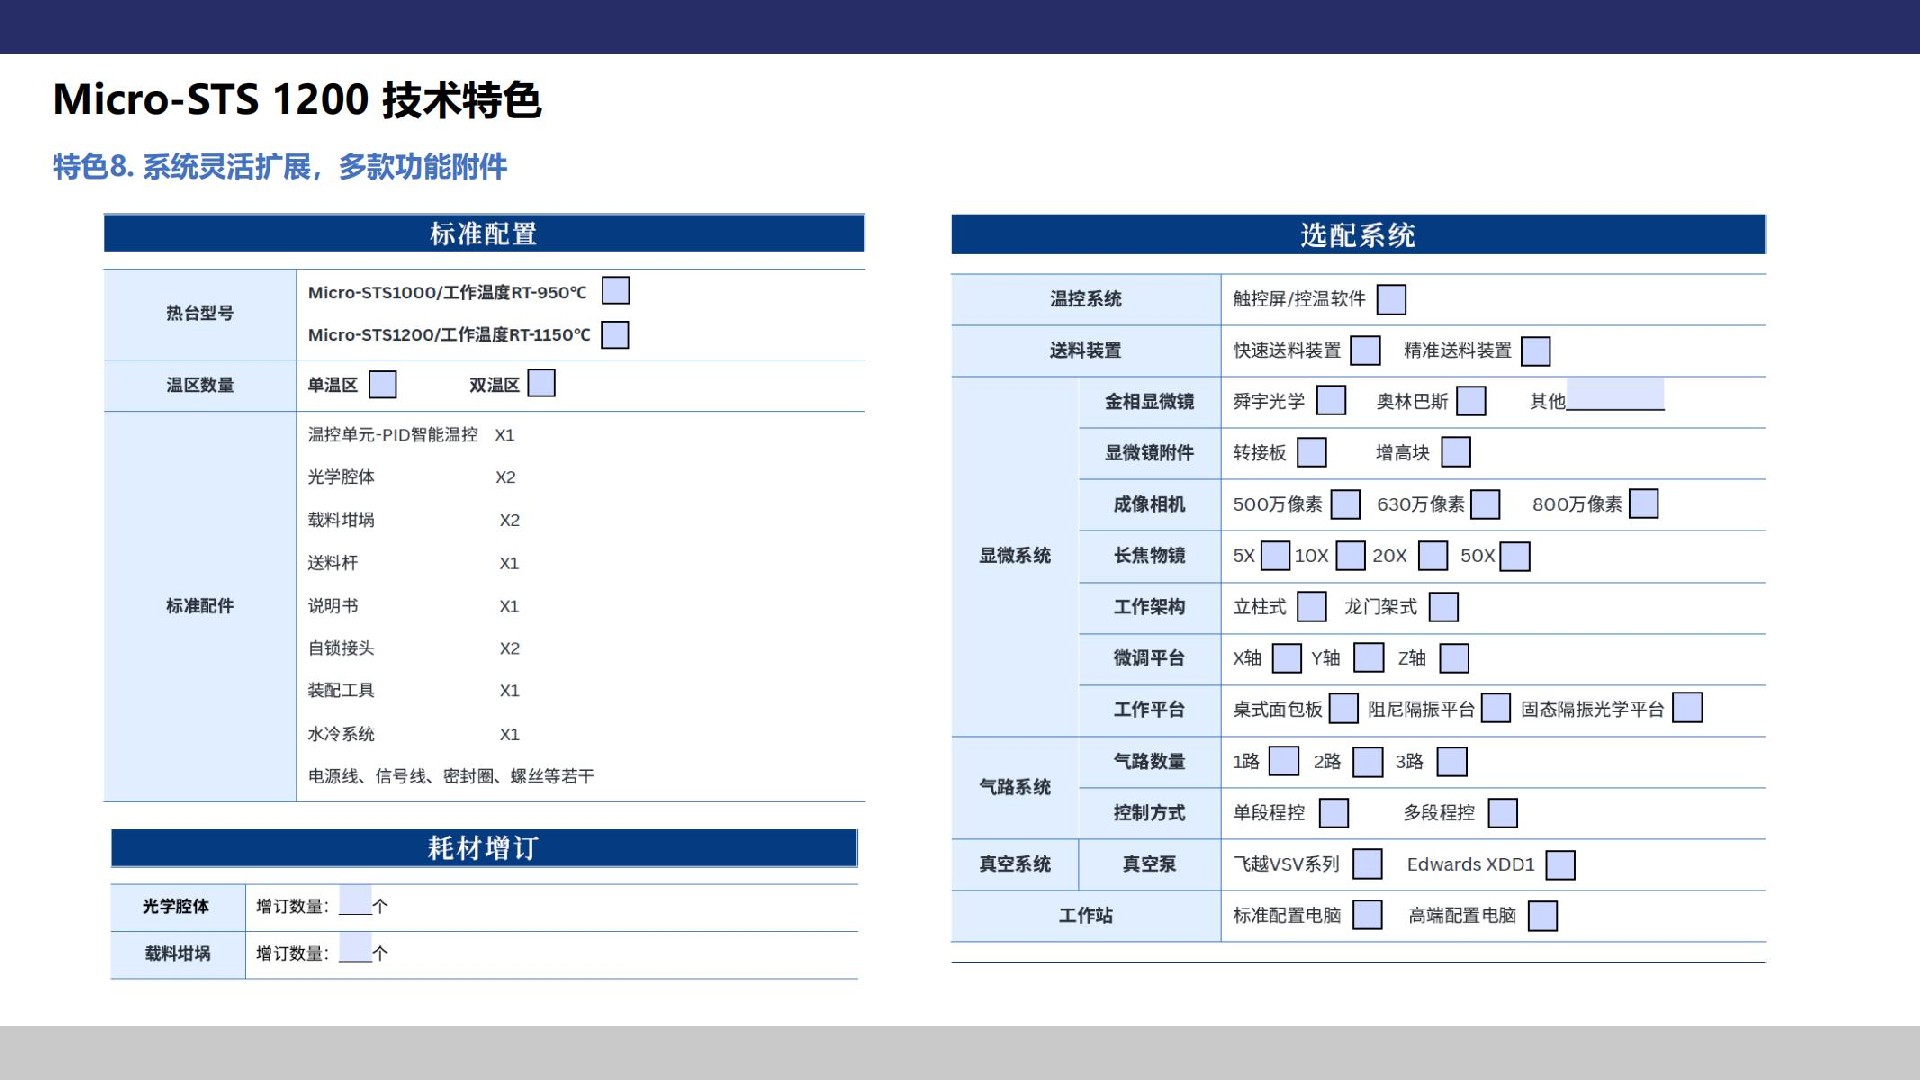Check the Micro-STS1000 RT-950℃ checkbox
The width and height of the screenshot is (1920, 1080).
pos(615,291)
